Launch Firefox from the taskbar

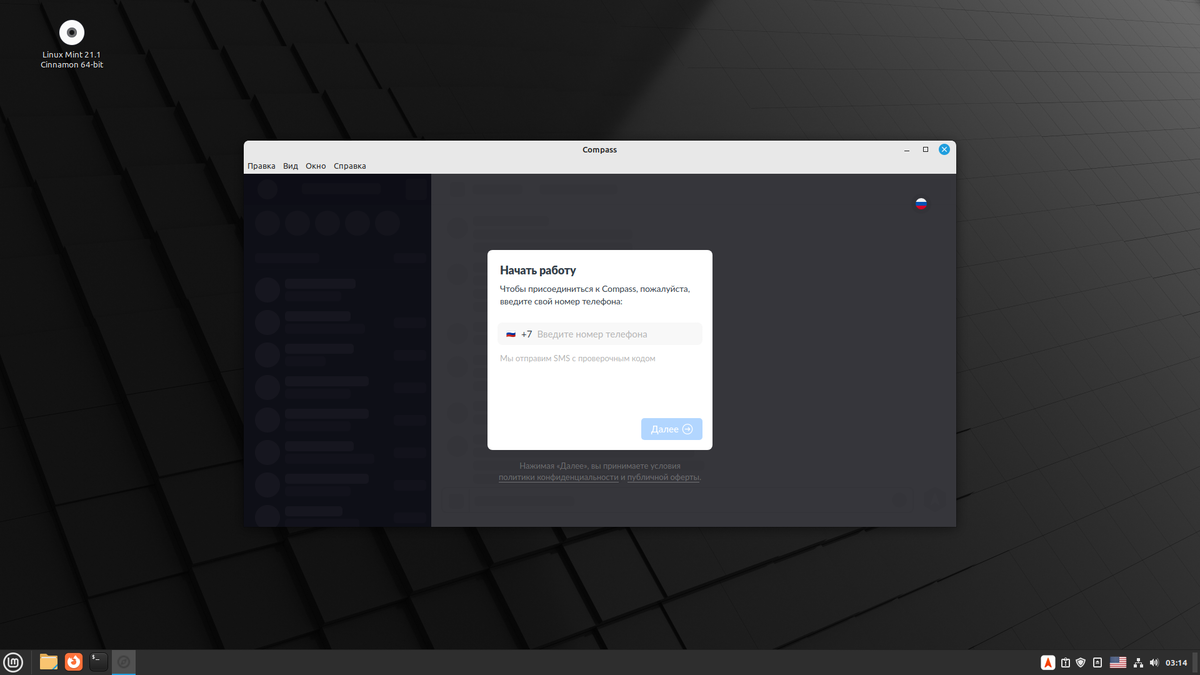[73, 662]
